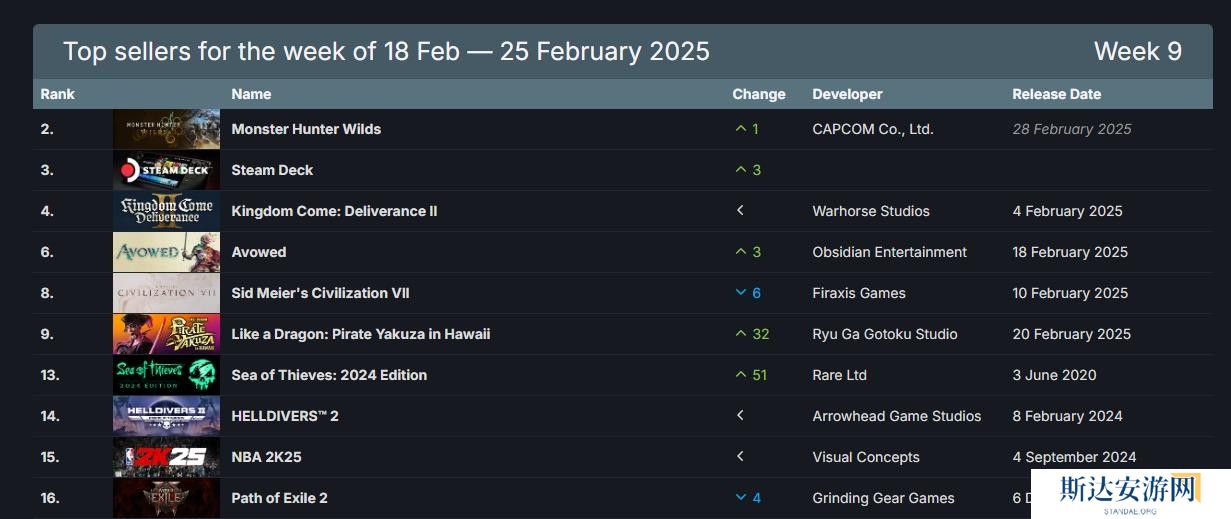Click the Path of Exile 2 title
Image resolution: width=1231 pixels, height=519 pixels.
(279, 498)
